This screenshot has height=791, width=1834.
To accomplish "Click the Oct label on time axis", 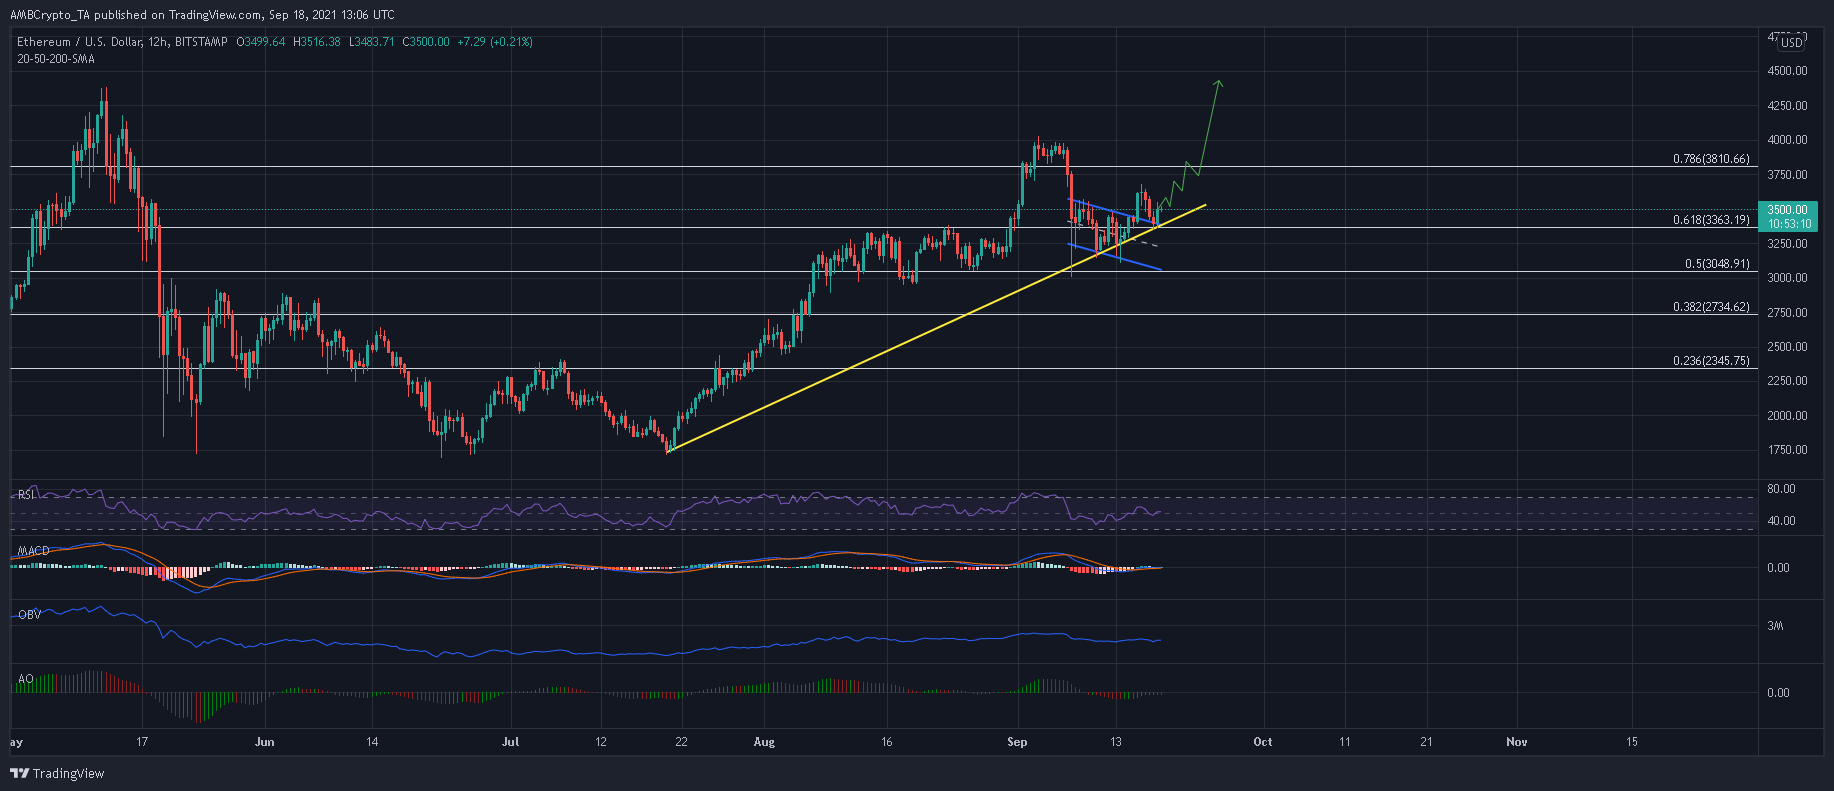I will click(1263, 742).
